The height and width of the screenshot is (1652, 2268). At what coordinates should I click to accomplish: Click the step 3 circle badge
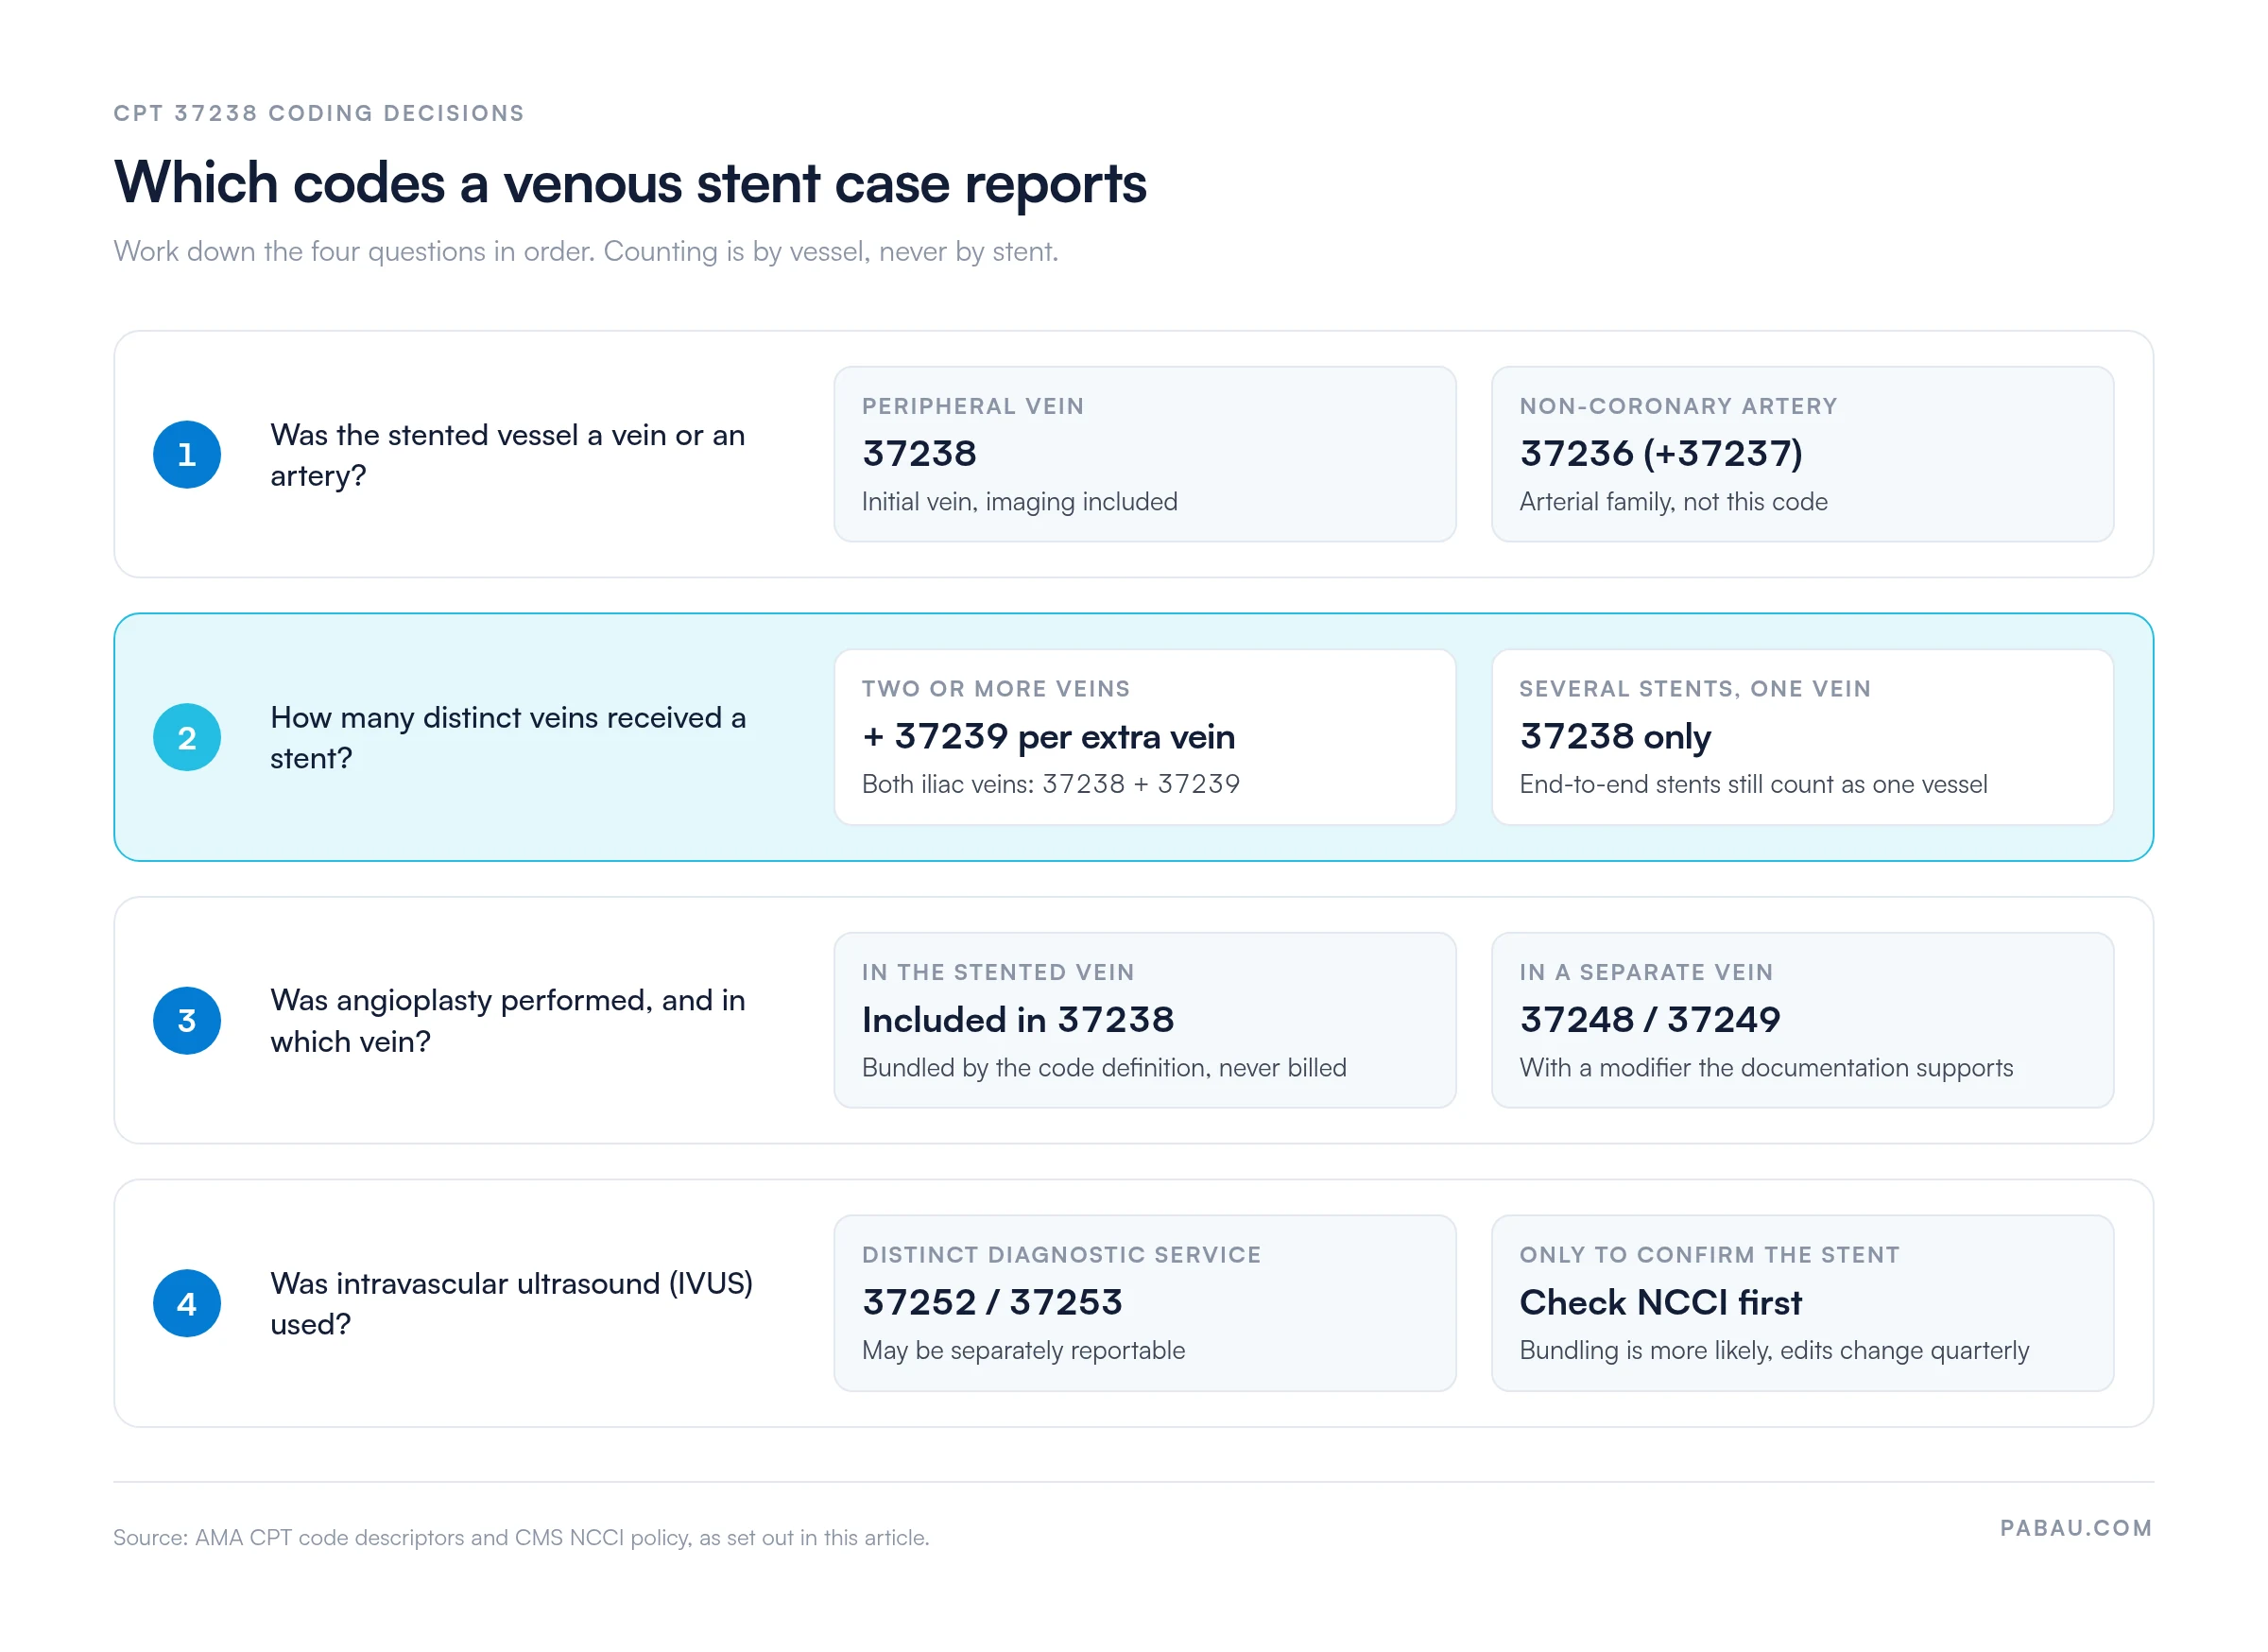(187, 1021)
